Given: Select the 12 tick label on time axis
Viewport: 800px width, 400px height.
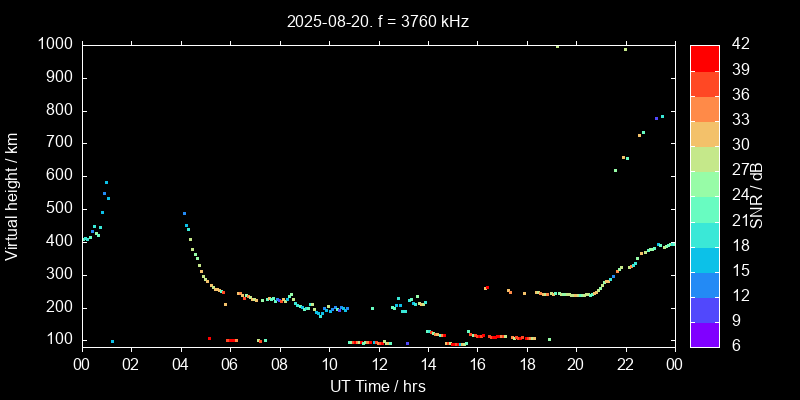Looking at the screenshot, I should point(377,365).
